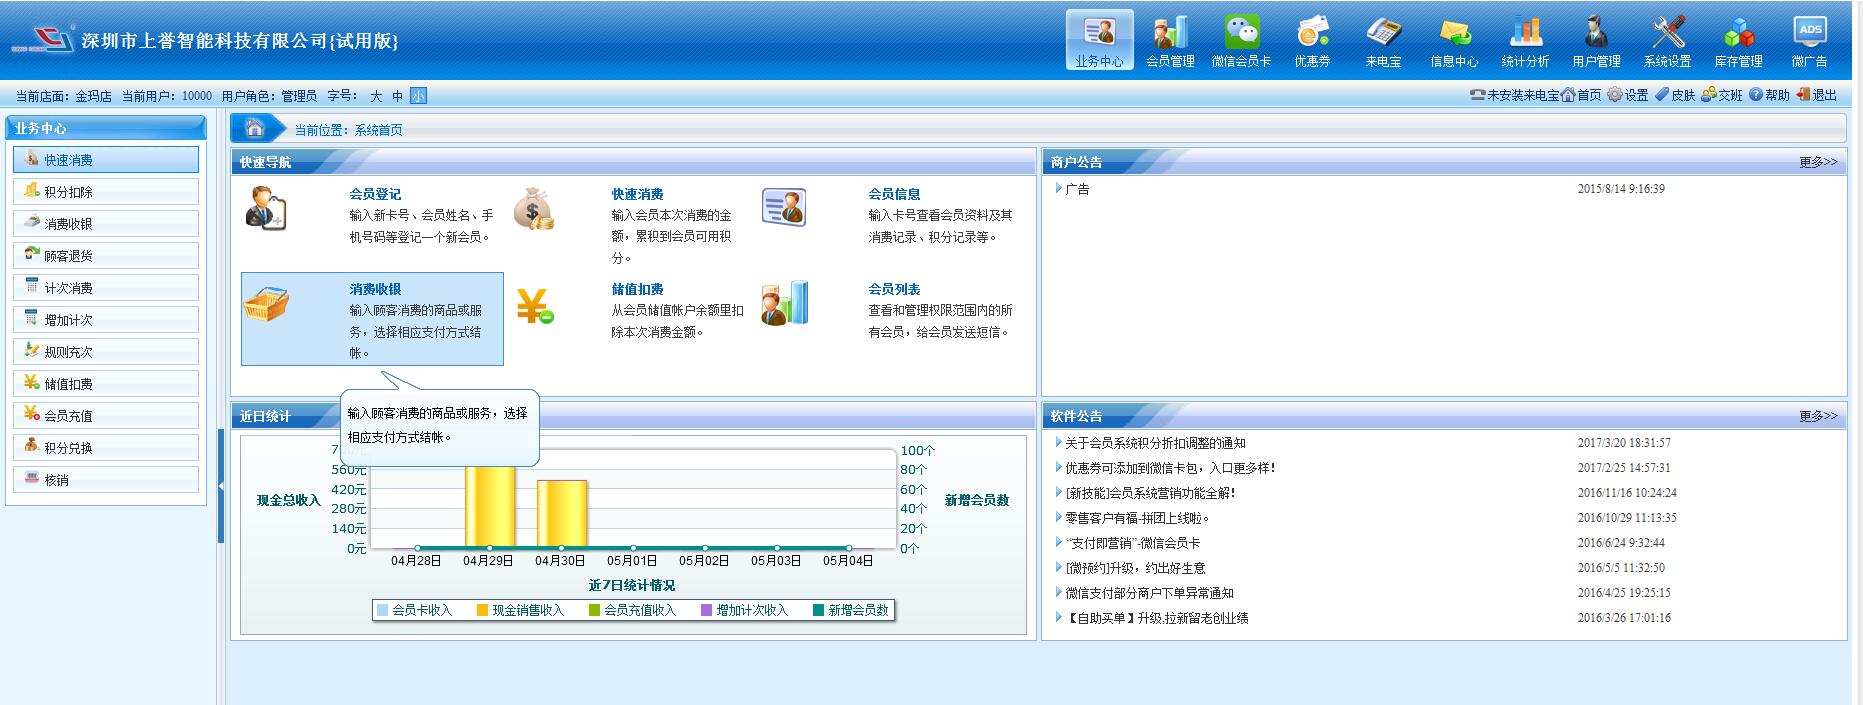Select the 小 font size option
Screen dimensions: 1863x705
[418, 96]
